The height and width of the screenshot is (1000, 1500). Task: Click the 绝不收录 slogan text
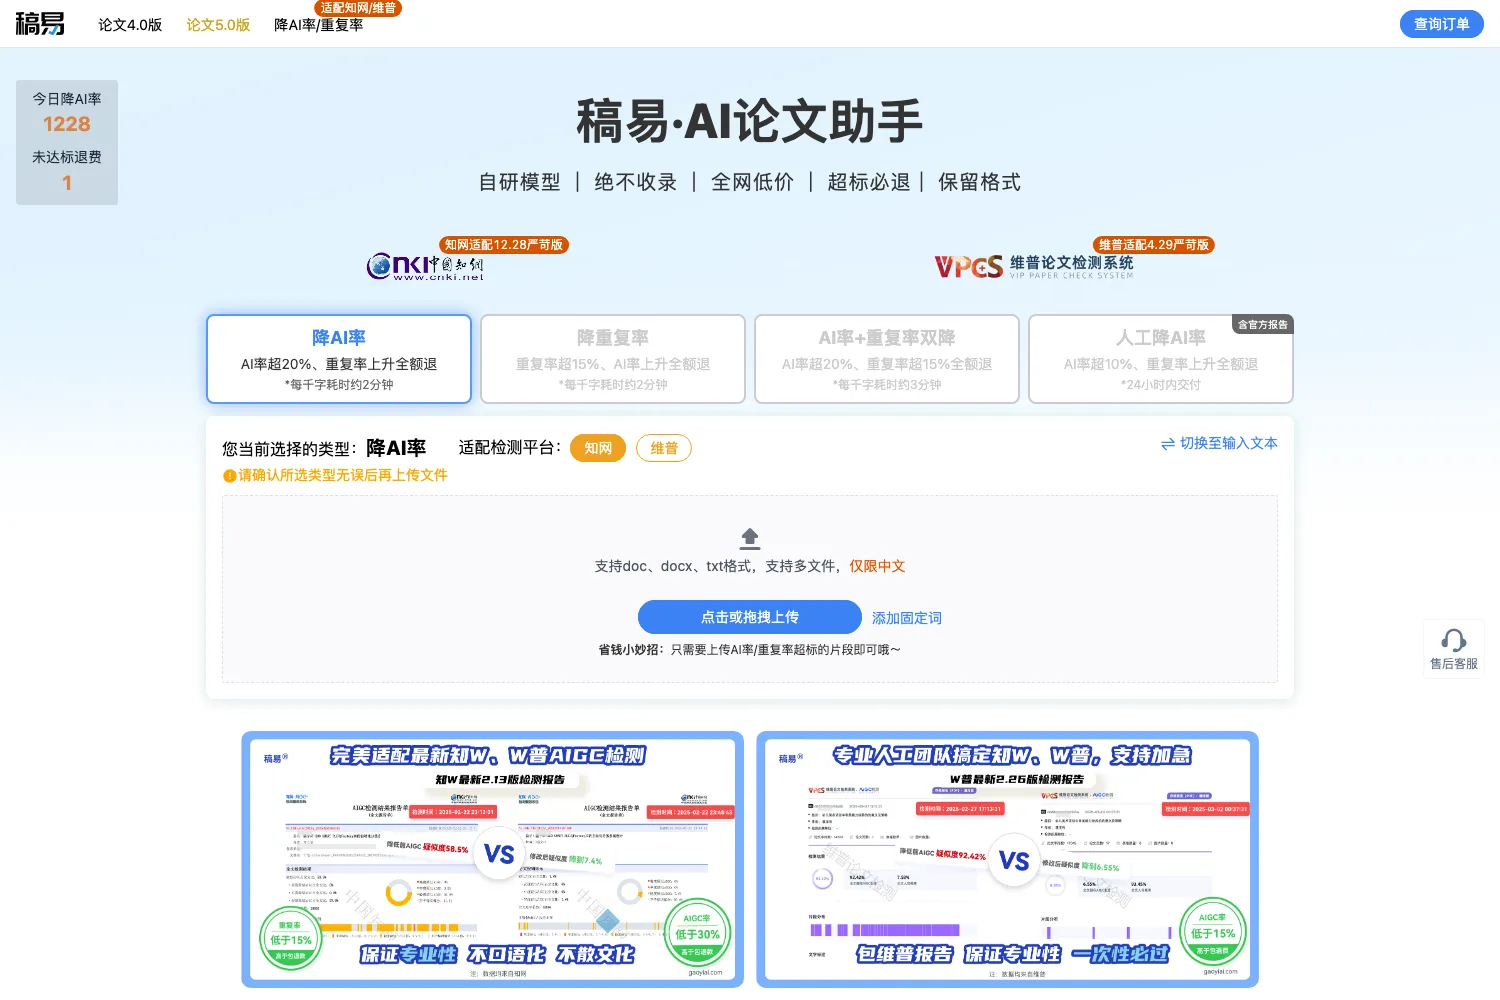pyautogui.click(x=636, y=182)
